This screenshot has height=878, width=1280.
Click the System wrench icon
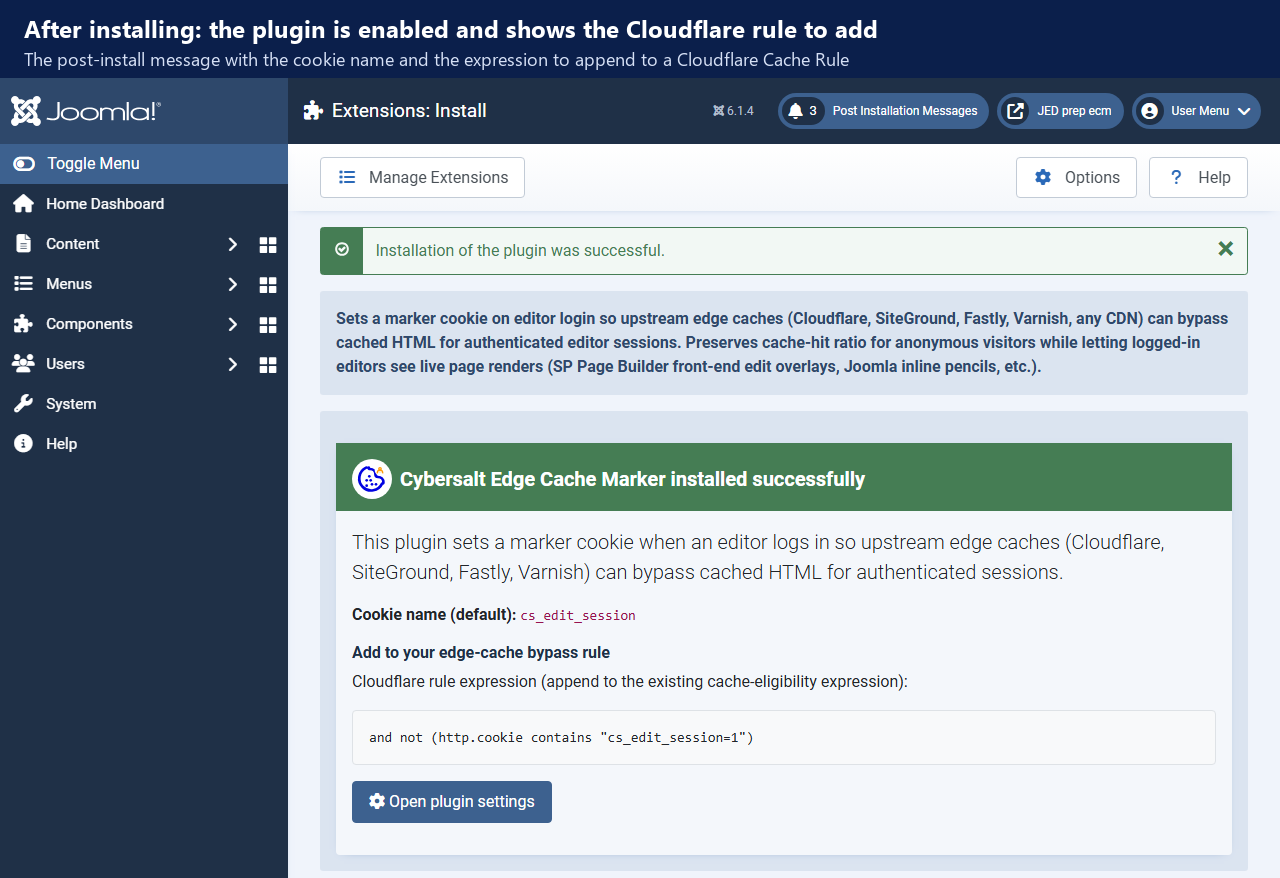tap(23, 404)
